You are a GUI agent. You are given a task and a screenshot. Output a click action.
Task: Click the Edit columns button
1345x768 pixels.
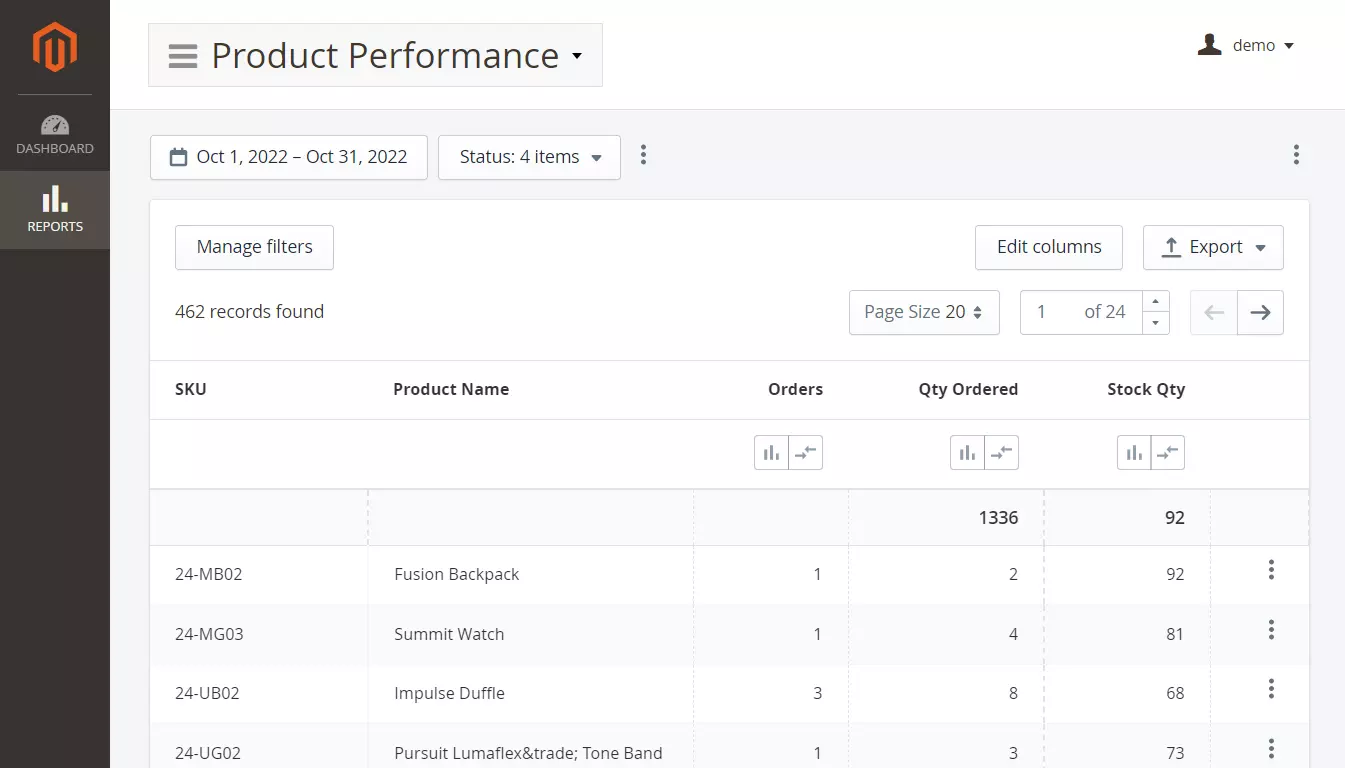[1048, 247]
